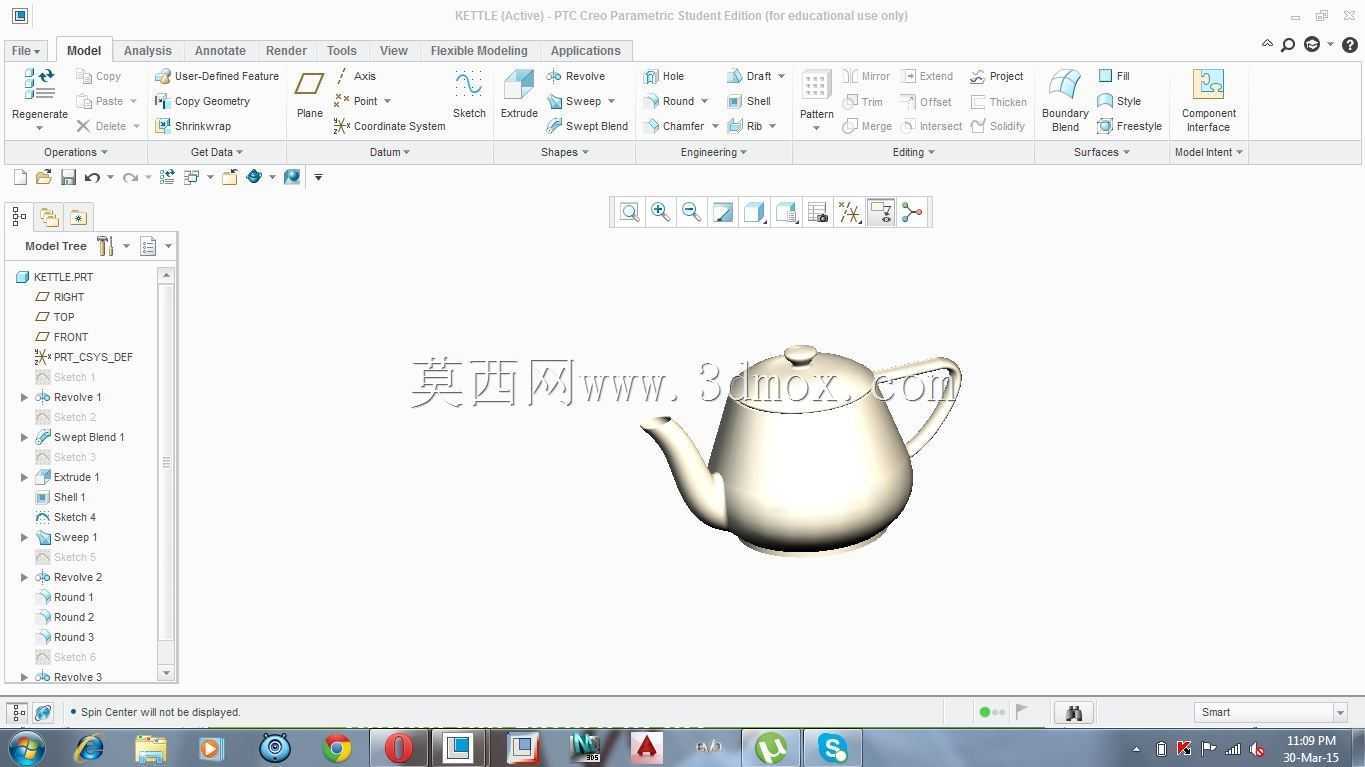Click the Zoom In magnifier icon
Screen dimensions: 1365x767
tap(660, 212)
